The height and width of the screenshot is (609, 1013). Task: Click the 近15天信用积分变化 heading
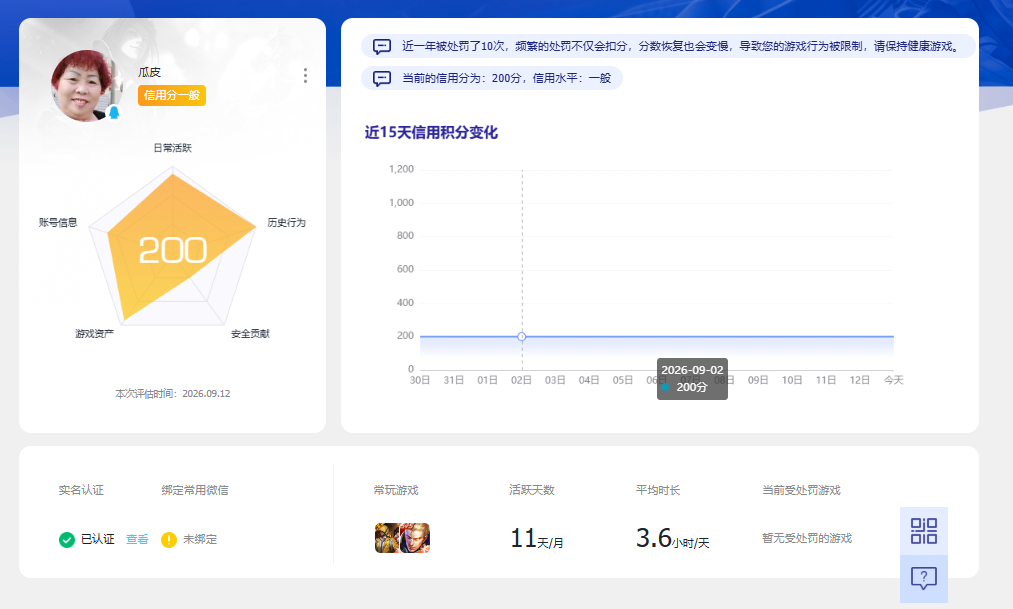431,132
